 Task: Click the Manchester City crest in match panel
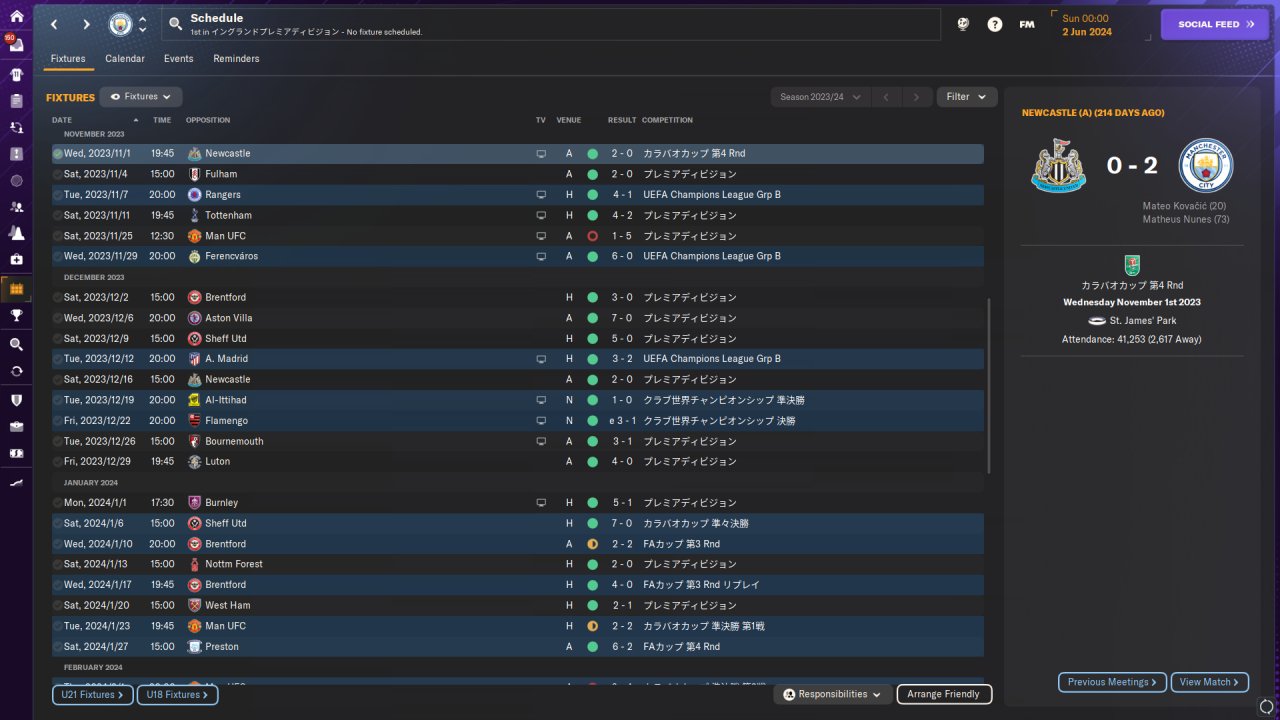1206,165
